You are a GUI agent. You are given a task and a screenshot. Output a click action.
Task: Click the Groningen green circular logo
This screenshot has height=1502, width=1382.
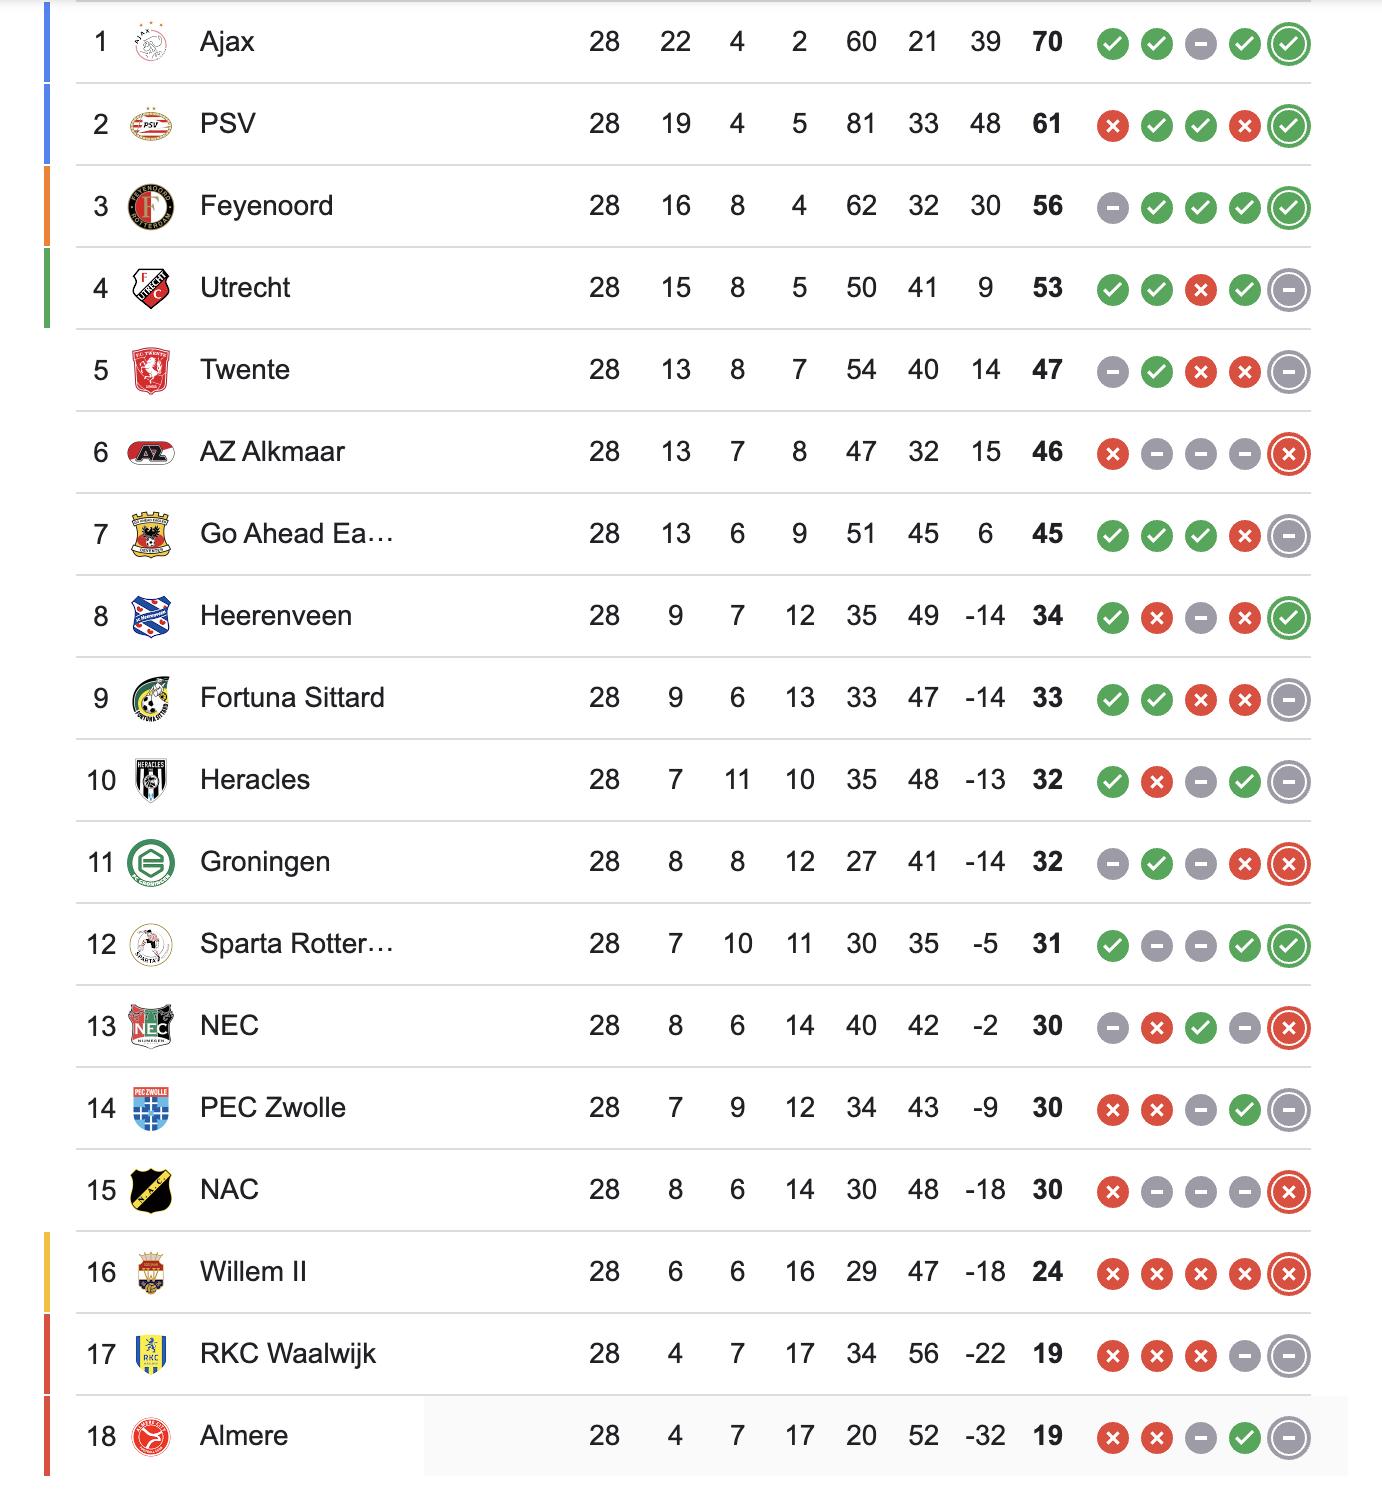click(x=151, y=863)
